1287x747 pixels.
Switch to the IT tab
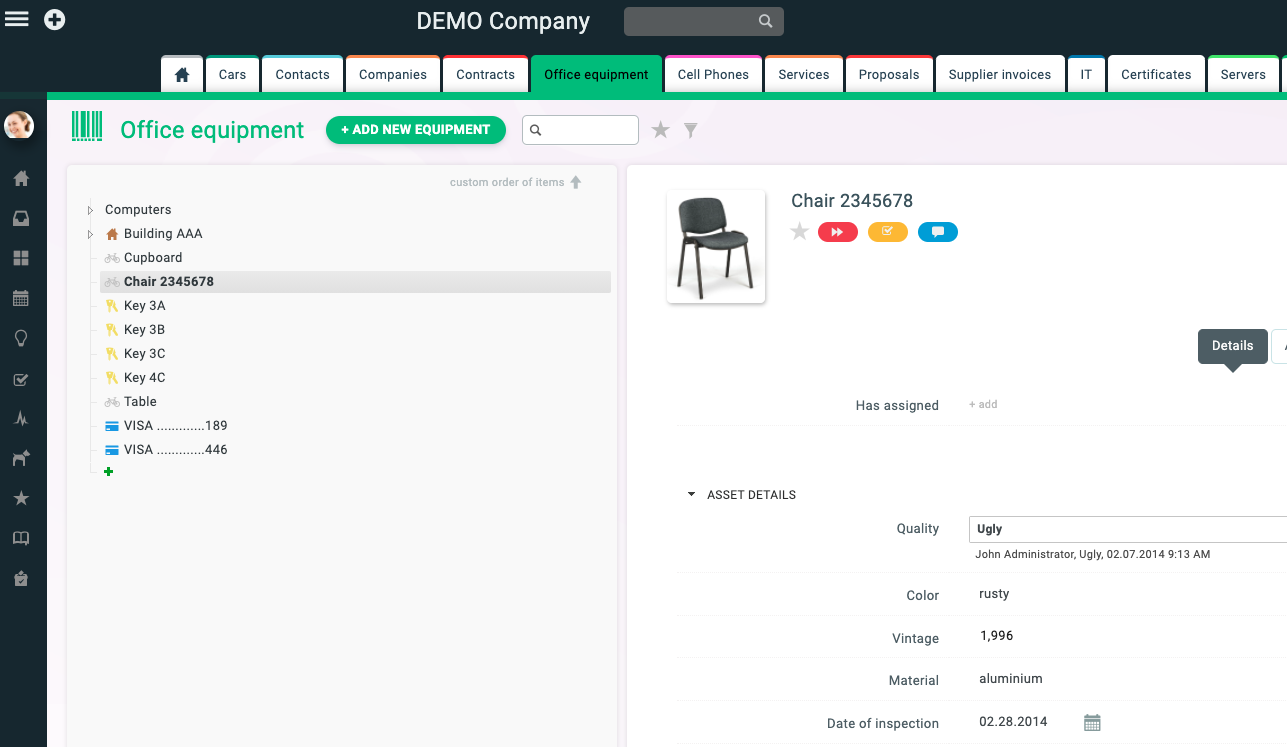pyautogui.click(x=1086, y=74)
